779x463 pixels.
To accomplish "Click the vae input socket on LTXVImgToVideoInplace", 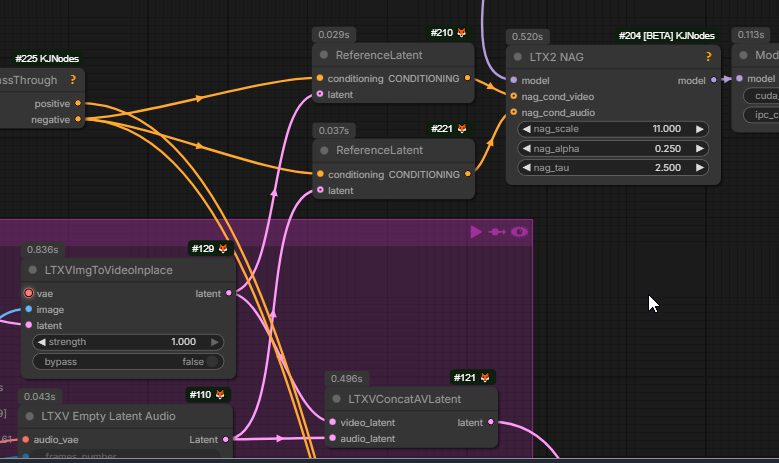I will click(29, 293).
